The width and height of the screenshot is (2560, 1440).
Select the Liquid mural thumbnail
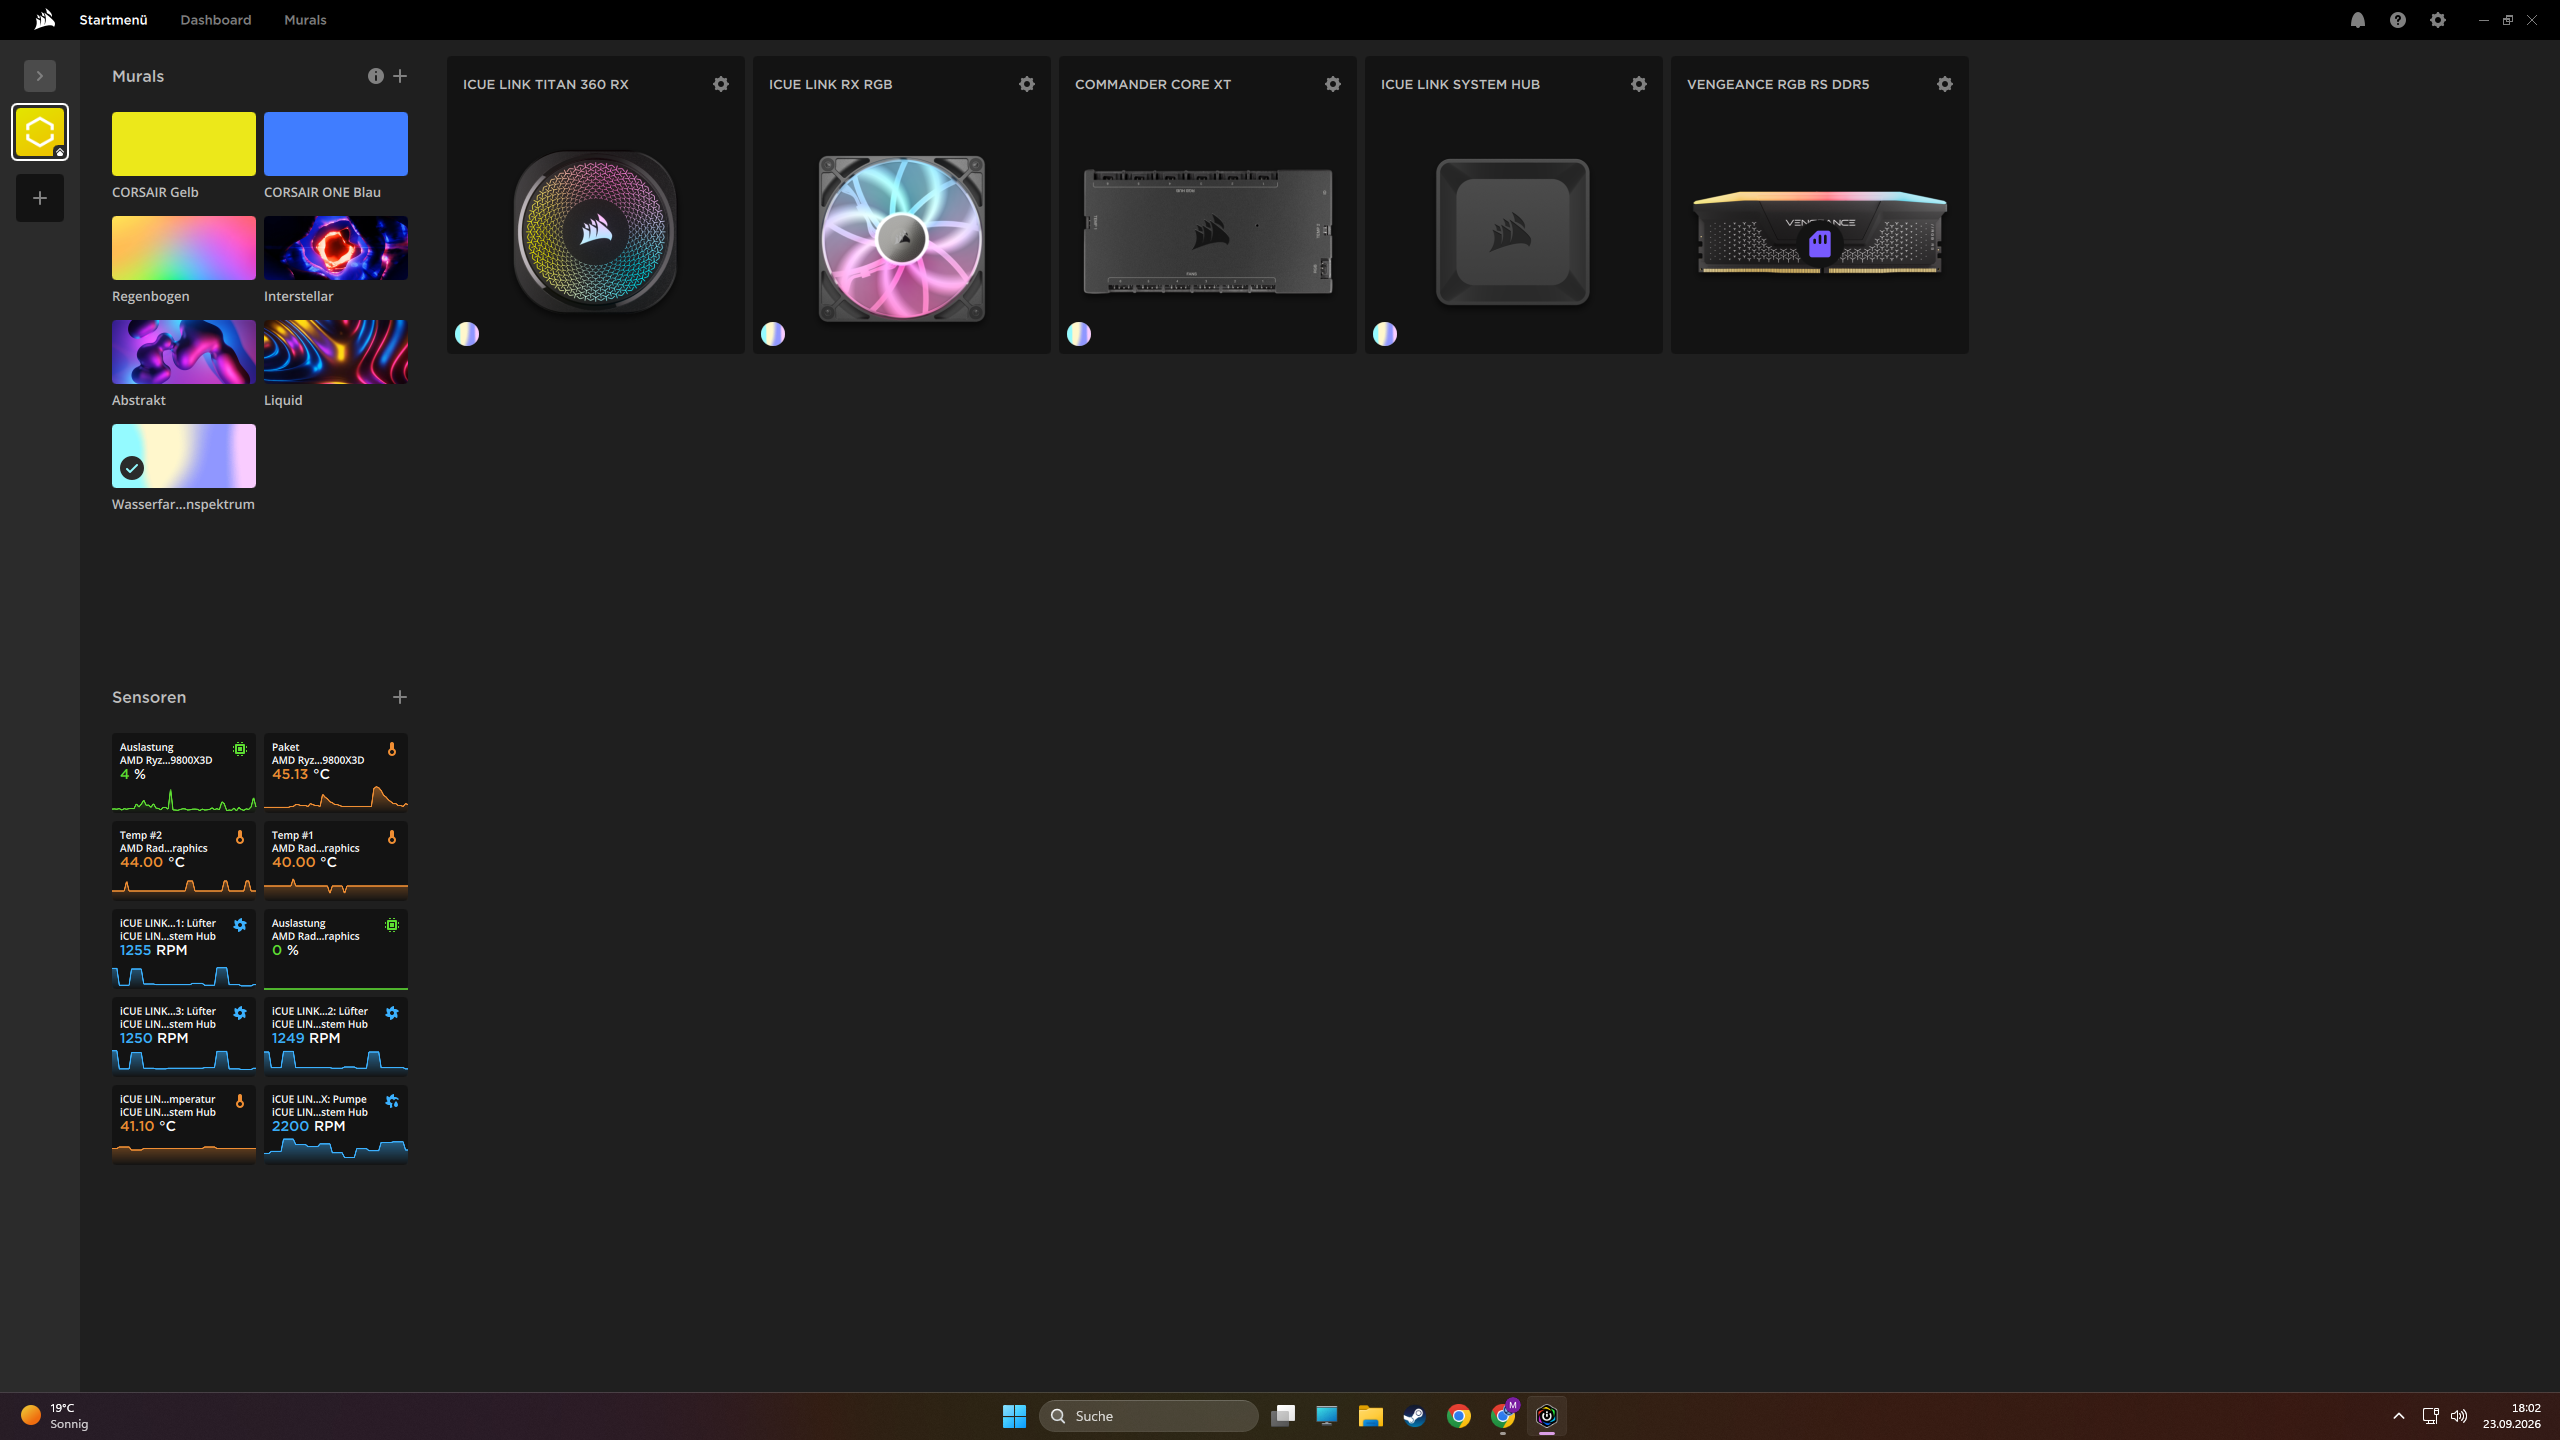pos(336,352)
